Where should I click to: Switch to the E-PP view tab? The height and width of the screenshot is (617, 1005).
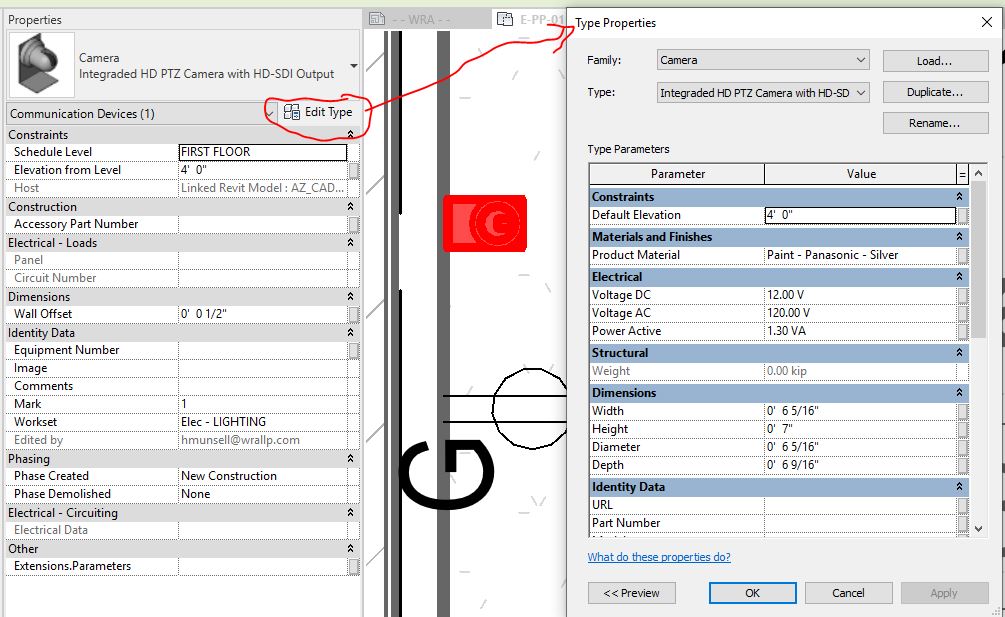(x=530, y=19)
